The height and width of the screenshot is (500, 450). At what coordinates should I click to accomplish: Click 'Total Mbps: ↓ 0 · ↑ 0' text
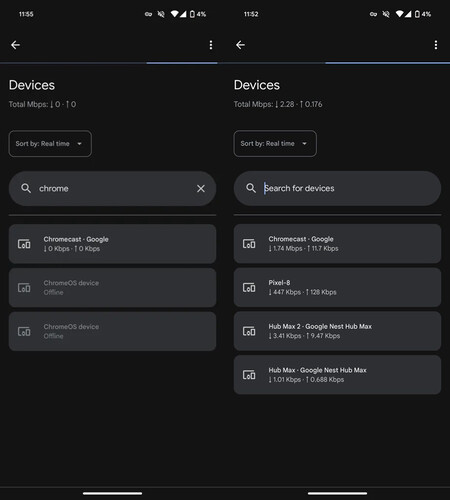tap(42, 104)
